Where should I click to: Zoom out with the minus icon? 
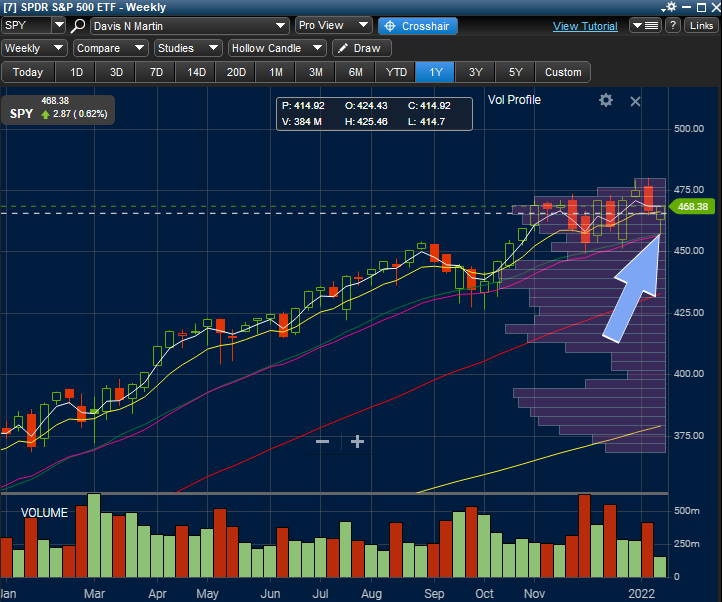pyautogui.click(x=322, y=442)
